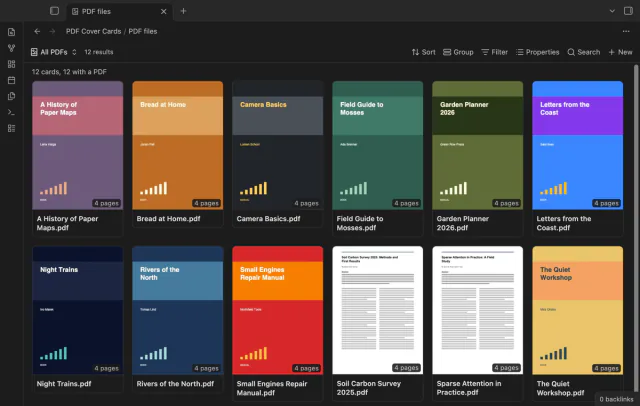The image size is (640, 406).
Task: Open the templates copy icon
Action: point(11,96)
